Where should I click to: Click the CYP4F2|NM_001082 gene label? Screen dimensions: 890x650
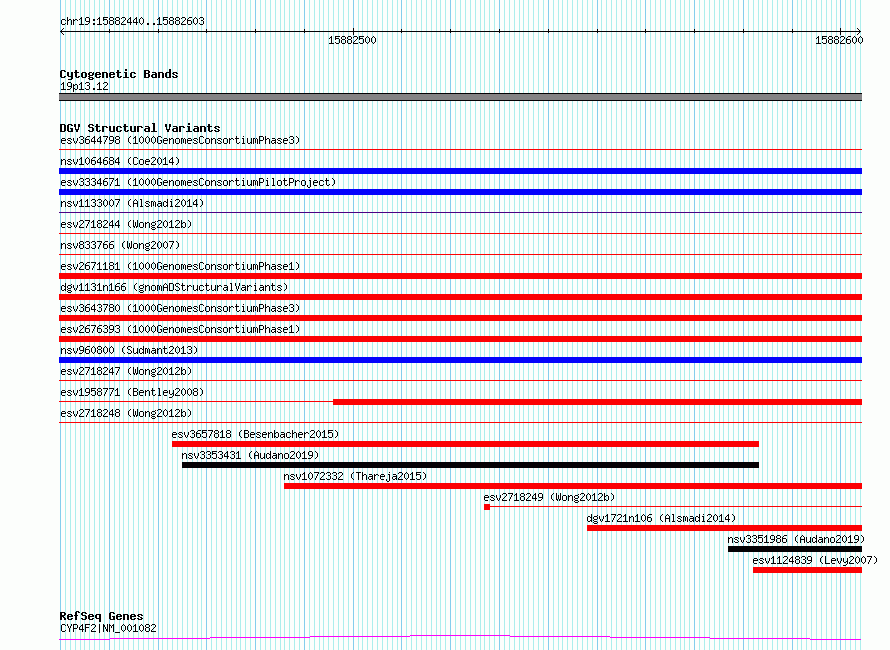tap(108, 628)
